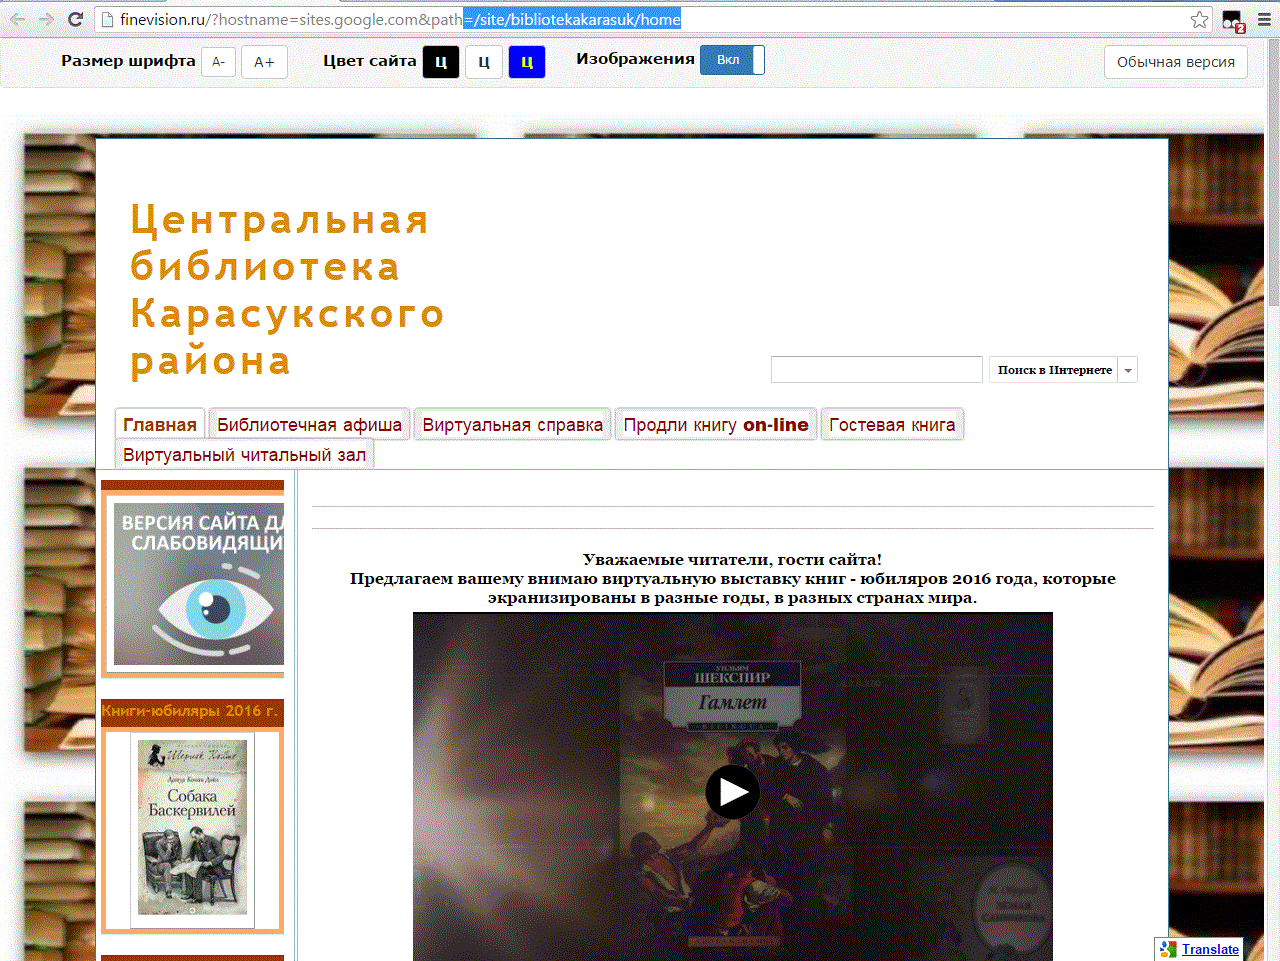Select black site color scheme
The width and height of the screenshot is (1280, 961).
441,62
